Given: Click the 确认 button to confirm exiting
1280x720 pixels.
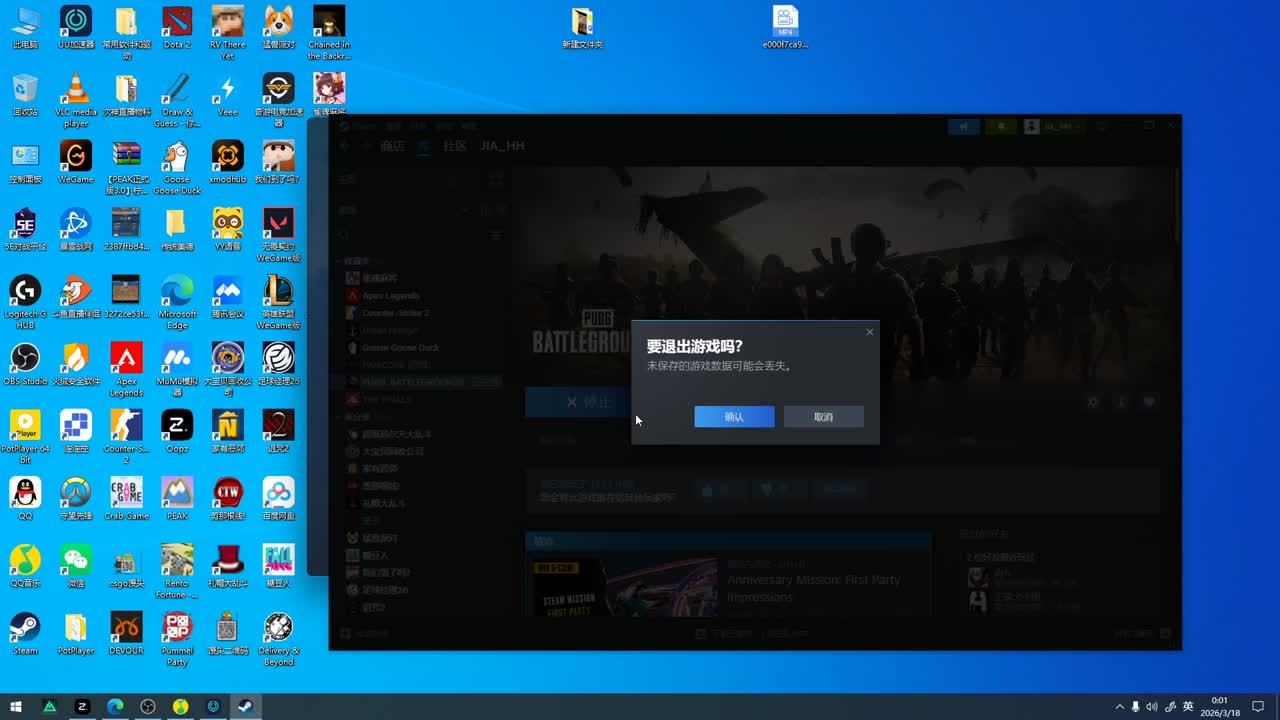Looking at the screenshot, I should pos(734,417).
